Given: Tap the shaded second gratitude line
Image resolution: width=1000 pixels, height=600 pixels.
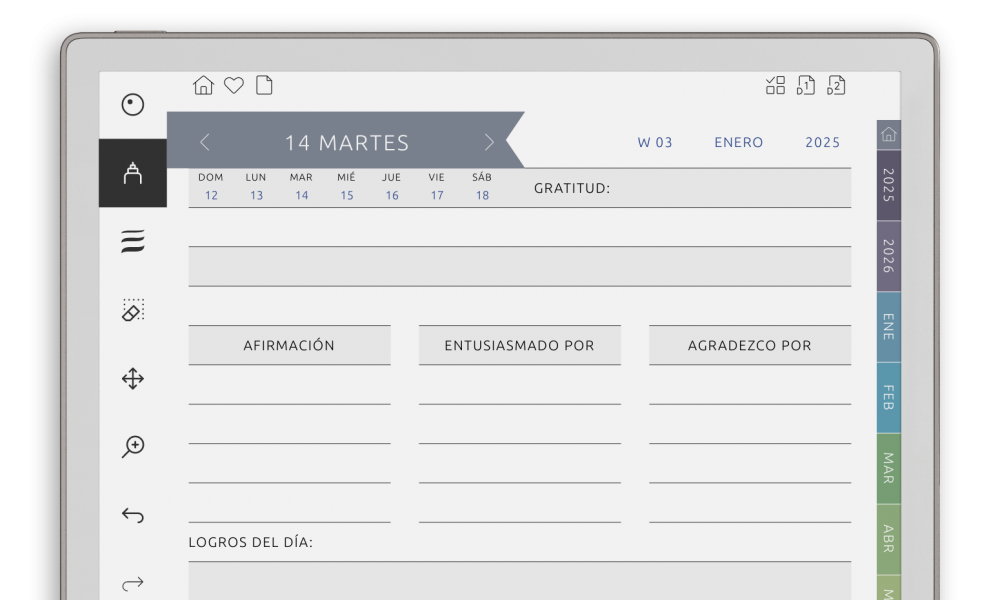Looking at the screenshot, I should 520,267.
